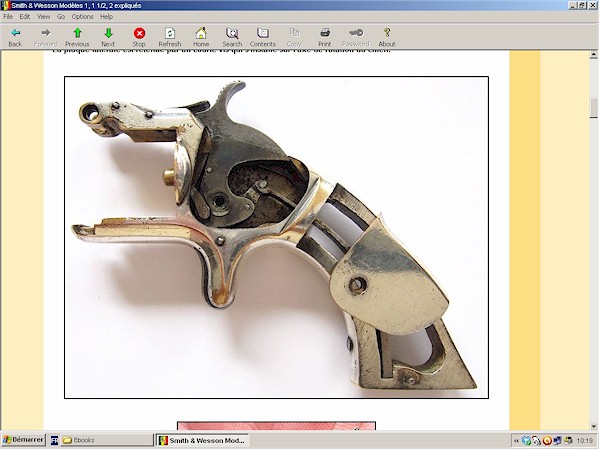The height and width of the screenshot is (450, 600).
Task: Click the tray icon left of the clock
Action: click(x=568, y=440)
